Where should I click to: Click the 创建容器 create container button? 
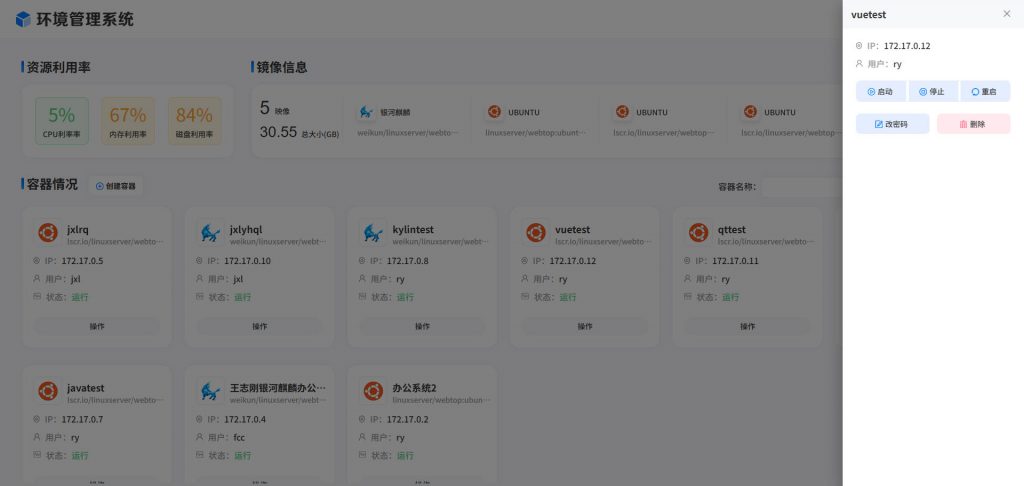(x=116, y=186)
